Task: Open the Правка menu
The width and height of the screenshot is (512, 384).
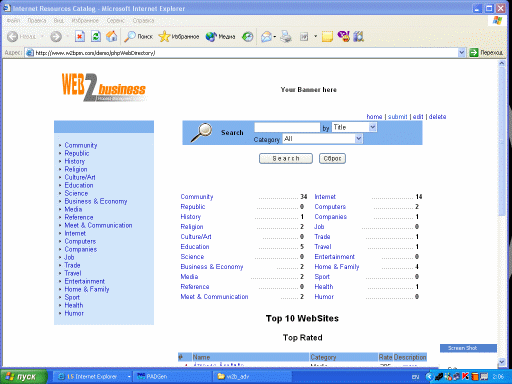Action: click(x=37, y=21)
